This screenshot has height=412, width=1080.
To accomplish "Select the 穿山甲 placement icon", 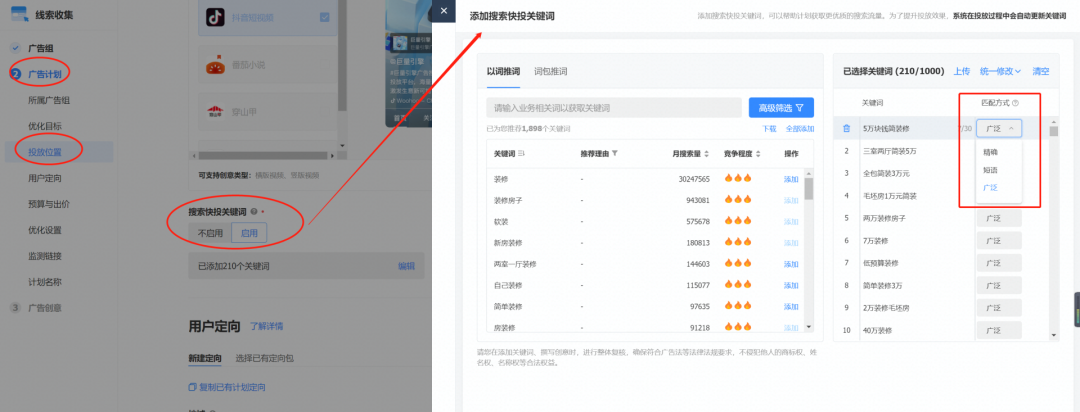I will pyautogui.click(x=216, y=111).
